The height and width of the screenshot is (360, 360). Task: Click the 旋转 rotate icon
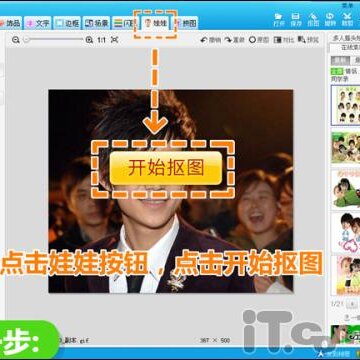tap(330, 20)
